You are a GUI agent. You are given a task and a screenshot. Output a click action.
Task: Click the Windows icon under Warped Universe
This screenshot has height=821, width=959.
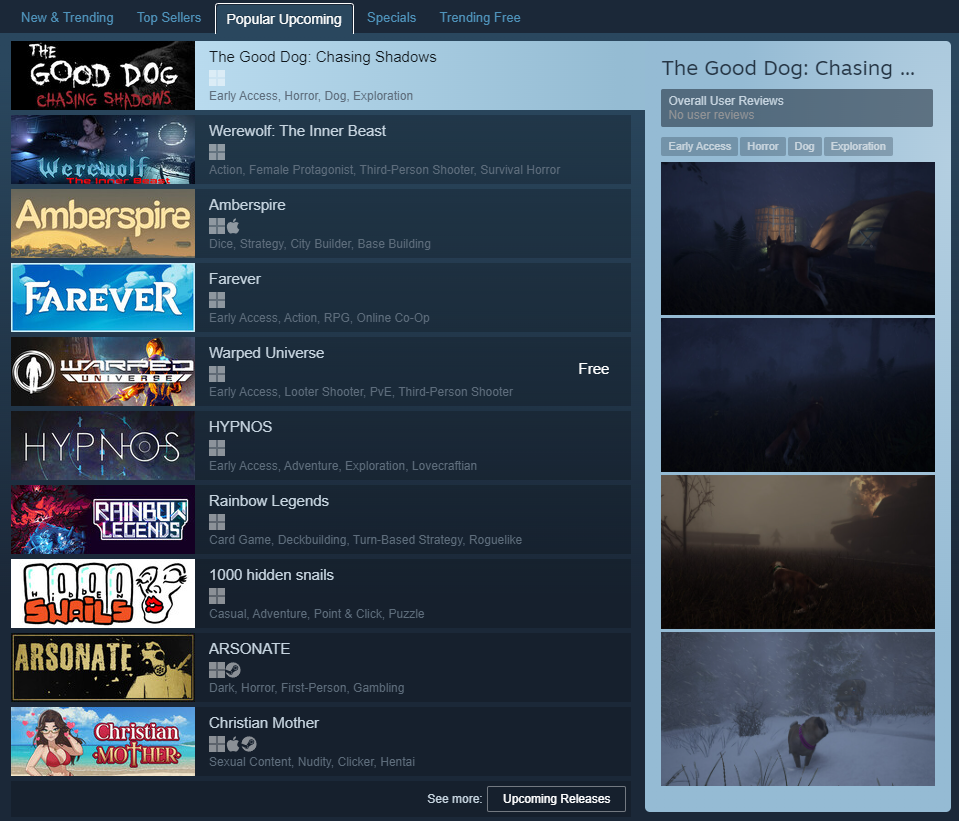coord(217,374)
